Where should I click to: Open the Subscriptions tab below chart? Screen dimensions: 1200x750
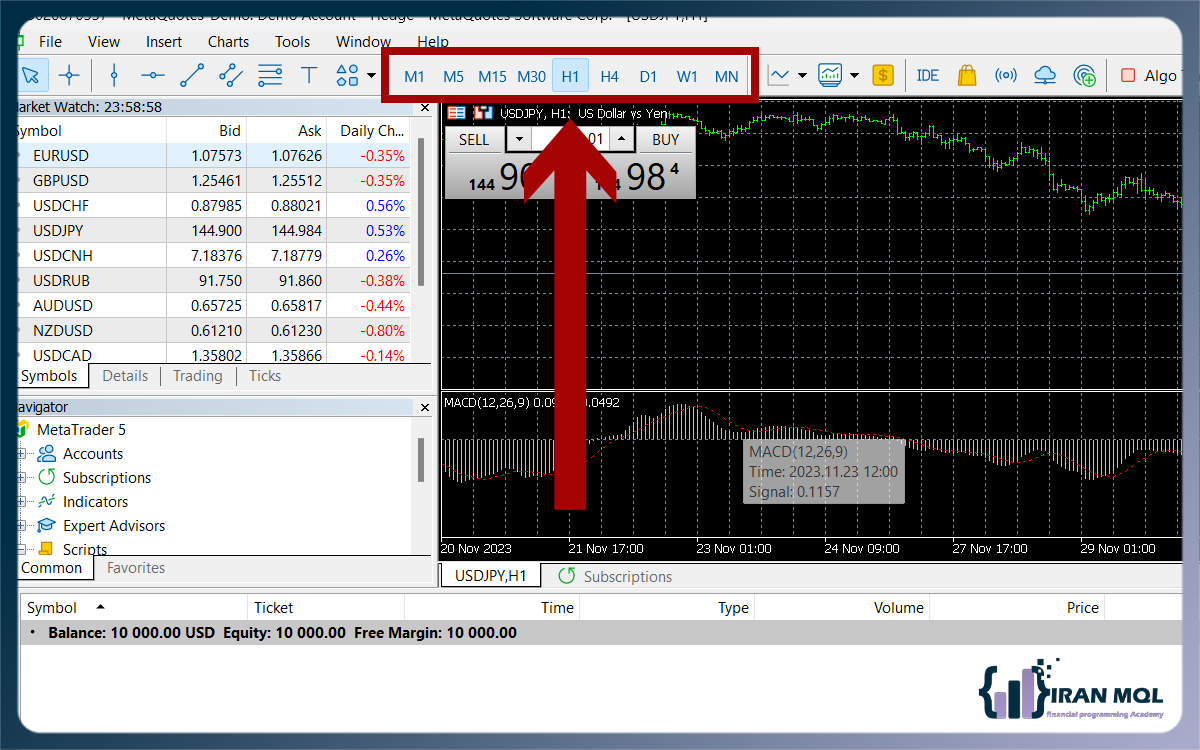615,577
